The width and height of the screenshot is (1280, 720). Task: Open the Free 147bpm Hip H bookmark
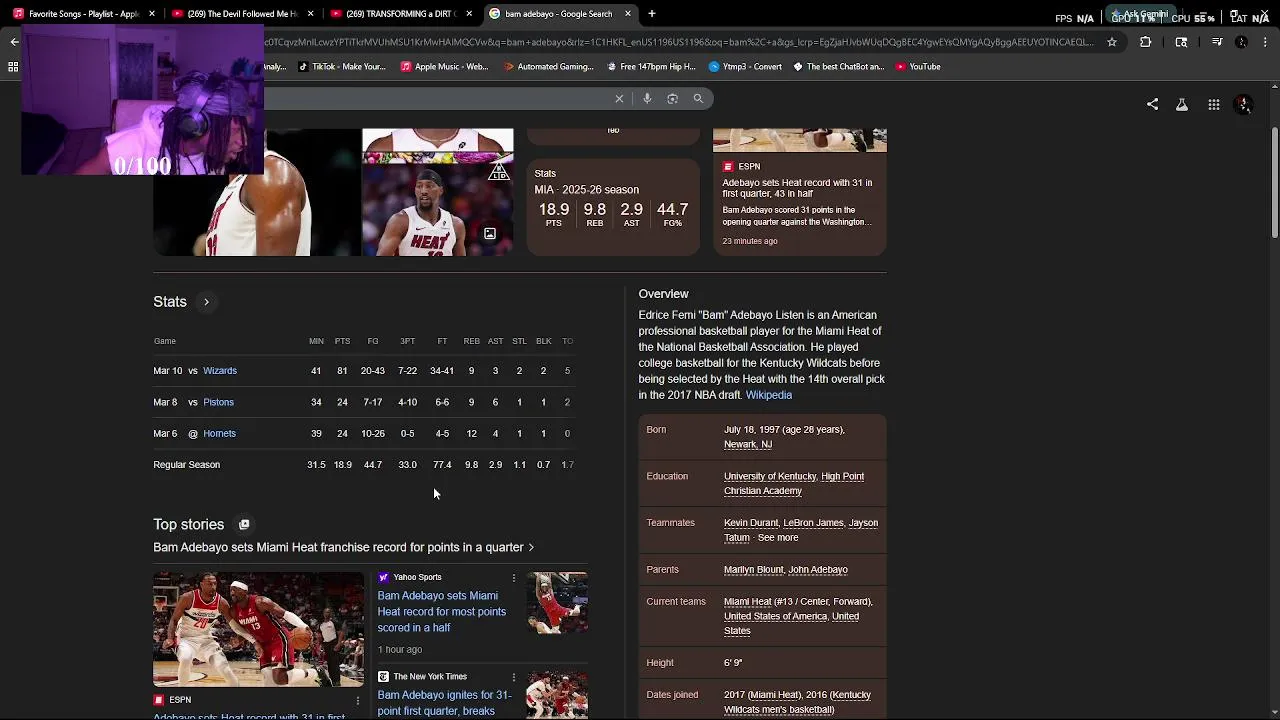651,67
